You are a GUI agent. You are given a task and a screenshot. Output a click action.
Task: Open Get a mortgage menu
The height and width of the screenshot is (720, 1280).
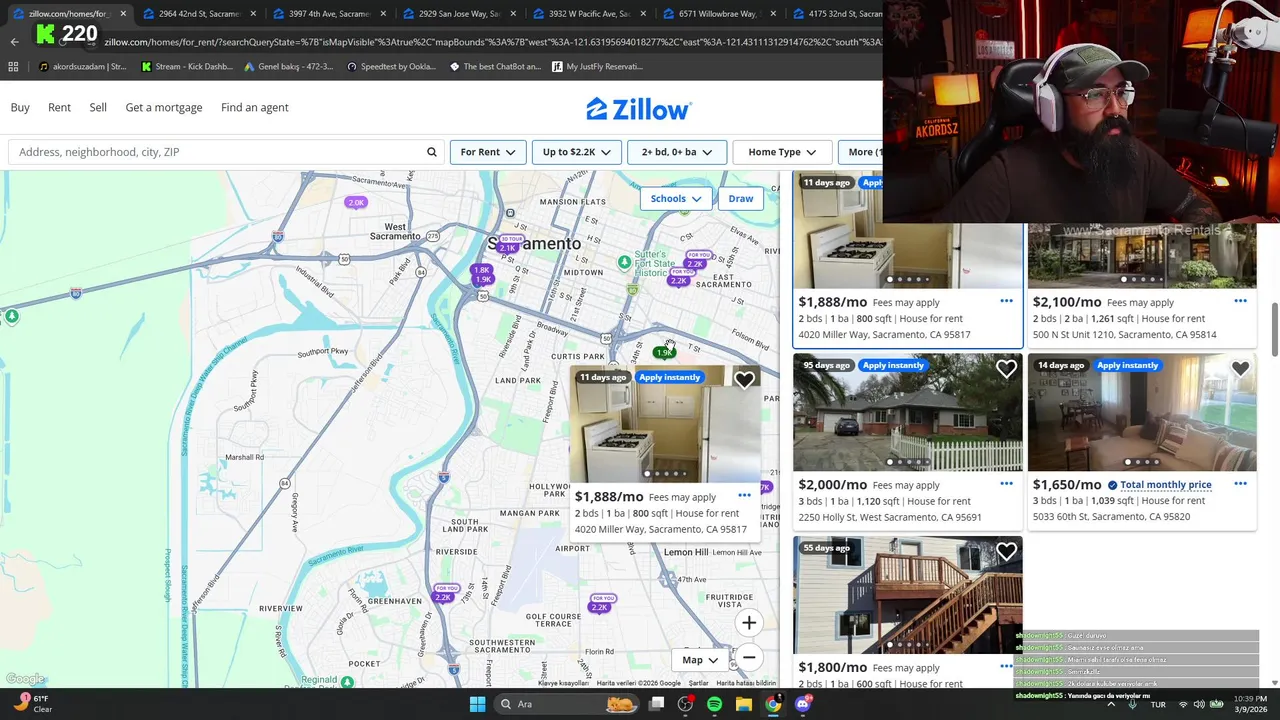[164, 107]
